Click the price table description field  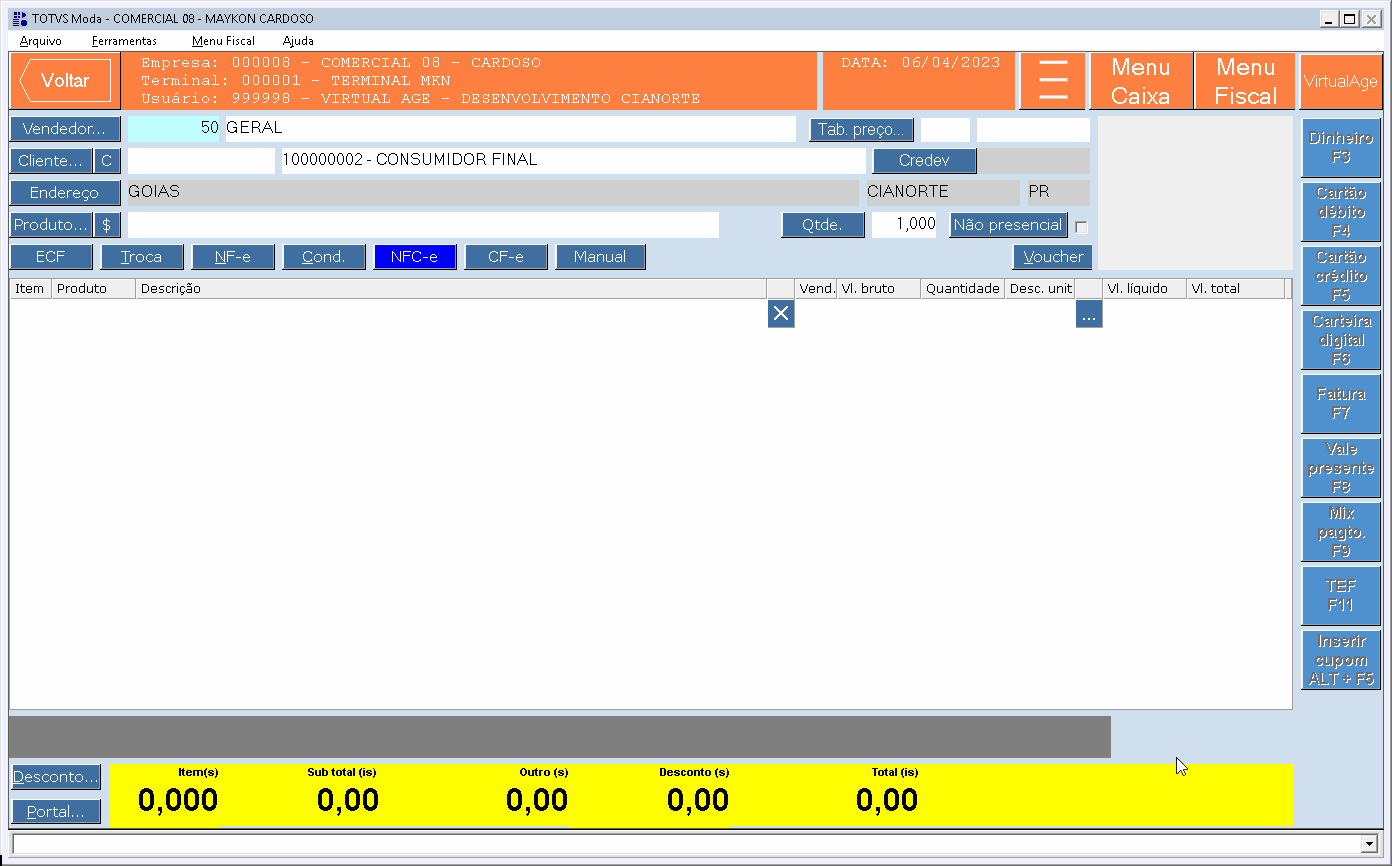(1033, 129)
